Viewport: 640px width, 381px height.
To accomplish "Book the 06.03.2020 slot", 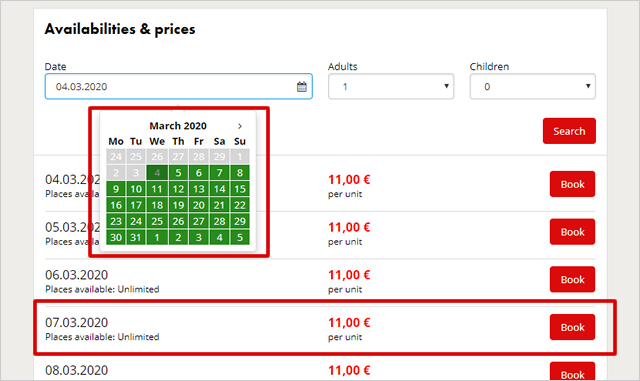I will 572,280.
